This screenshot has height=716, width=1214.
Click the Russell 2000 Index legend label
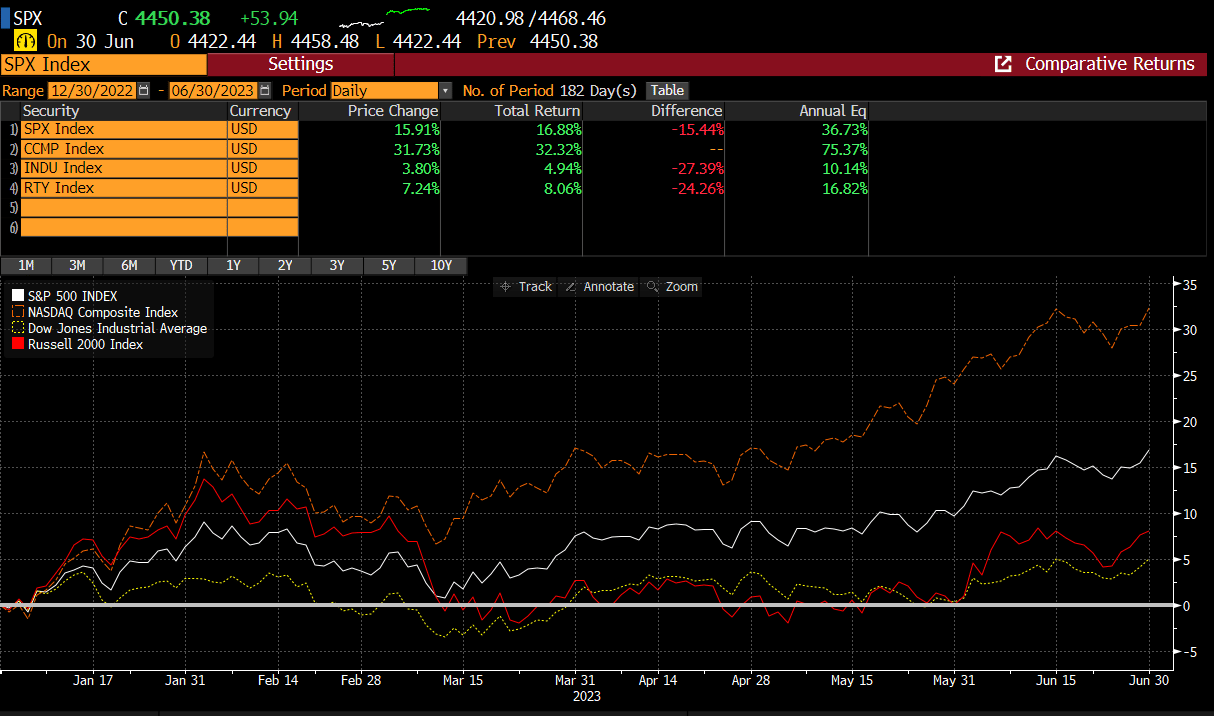point(85,344)
